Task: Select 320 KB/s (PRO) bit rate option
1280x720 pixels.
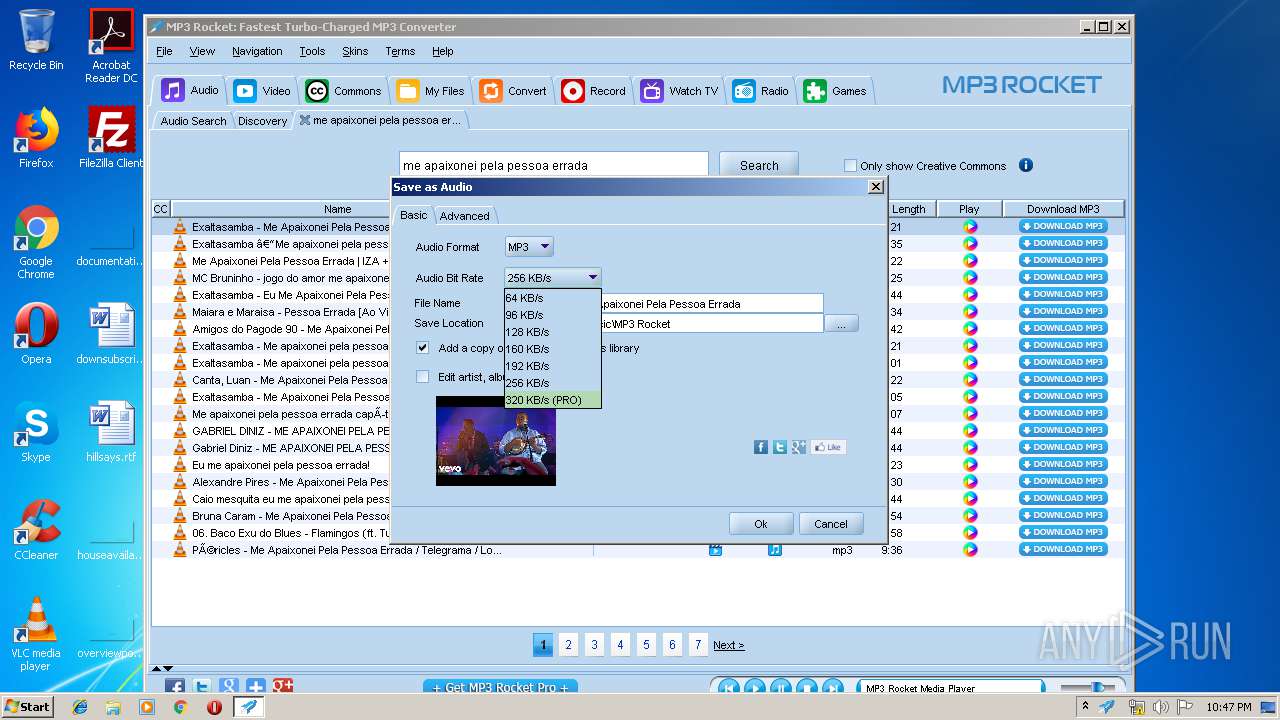Action: click(552, 400)
